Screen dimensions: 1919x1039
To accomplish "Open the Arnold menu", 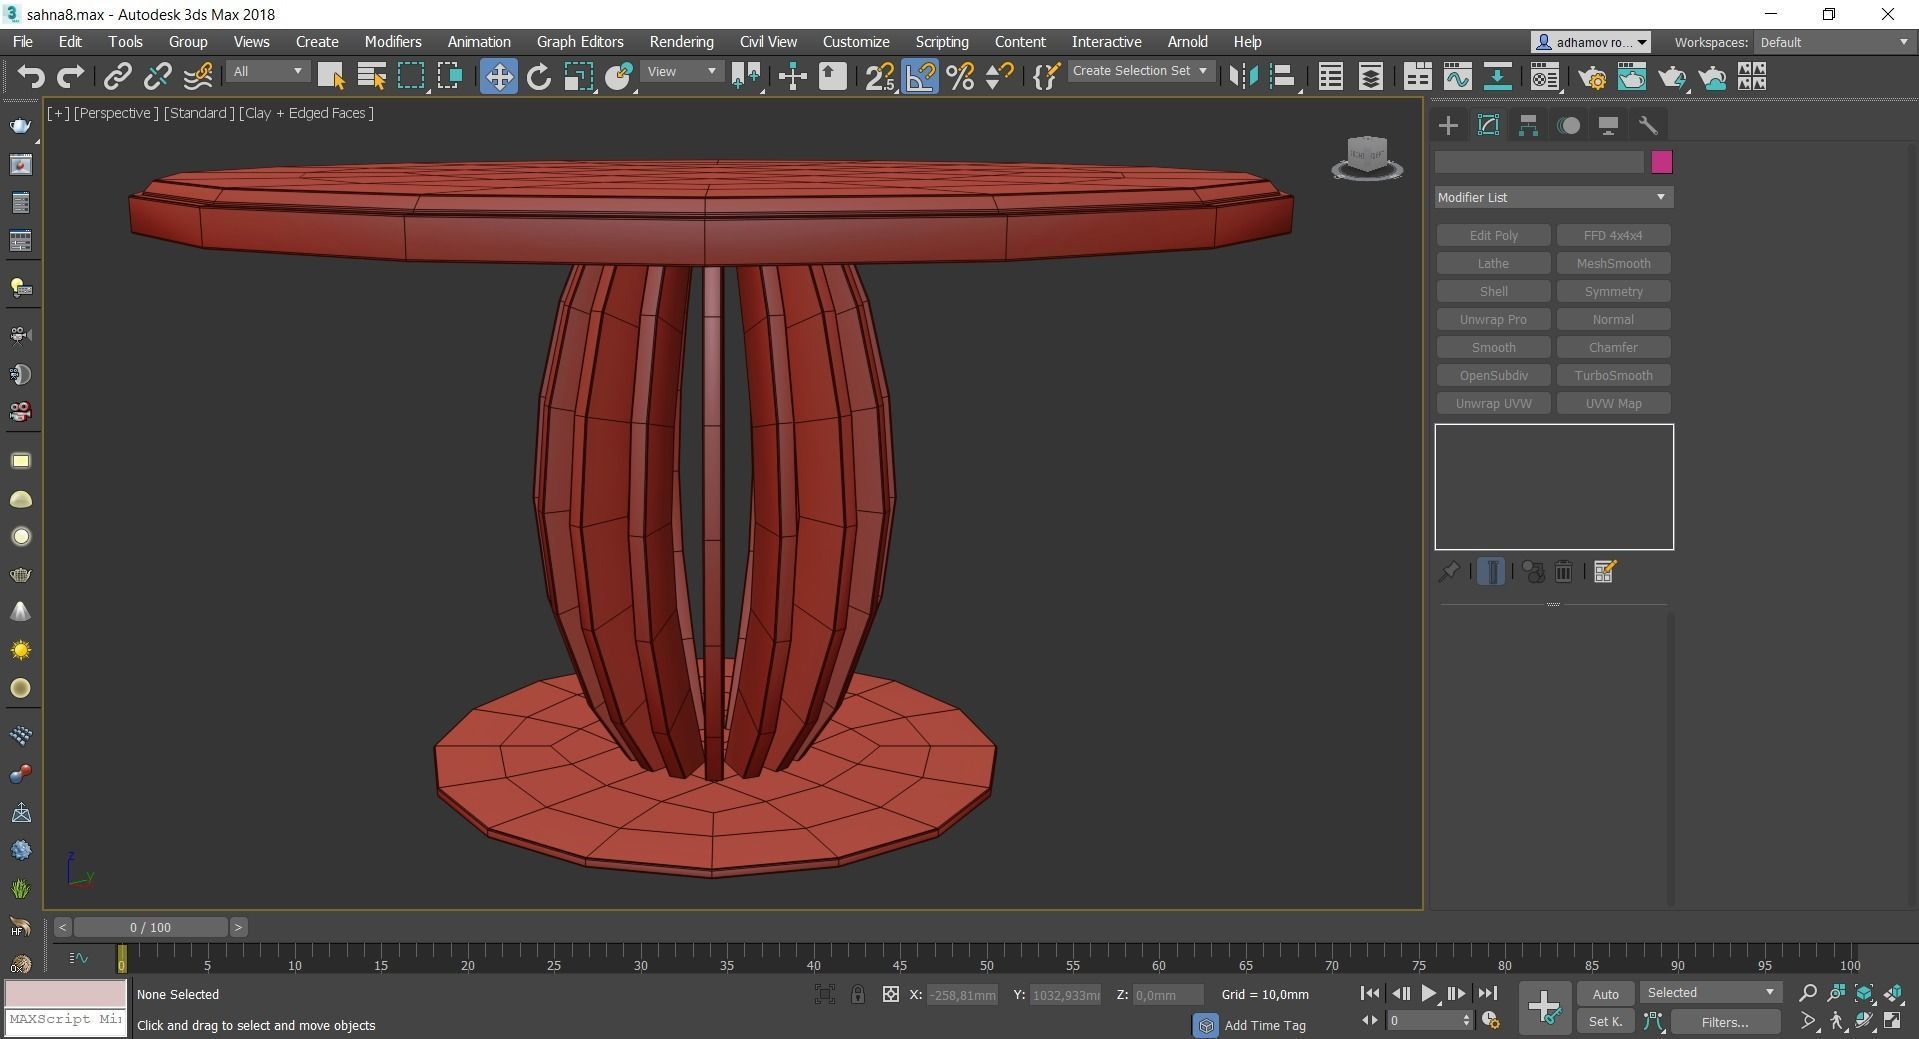I will (1187, 42).
